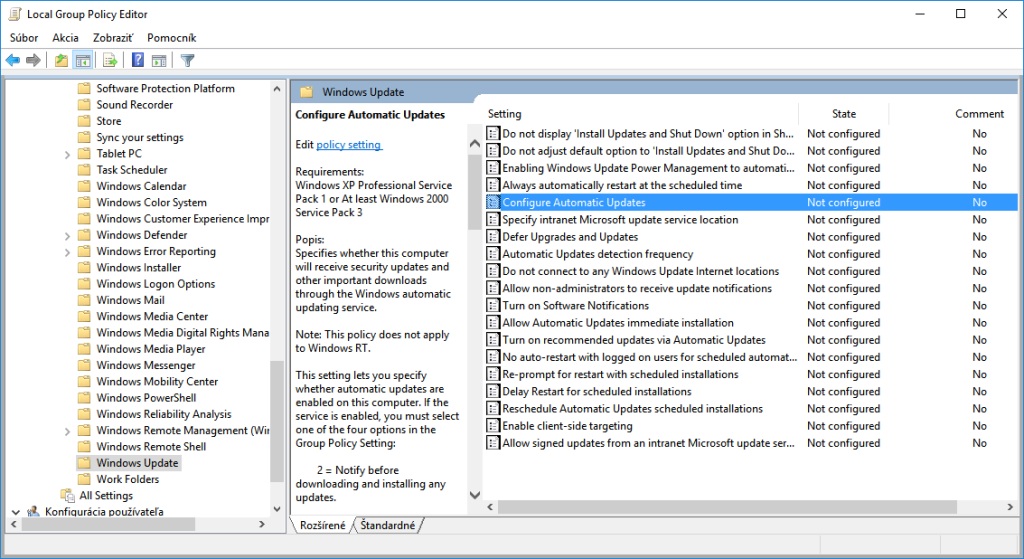This screenshot has height=559, width=1024.
Task: Click the Configure Automatic Updates policy icon
Action: 493,202
